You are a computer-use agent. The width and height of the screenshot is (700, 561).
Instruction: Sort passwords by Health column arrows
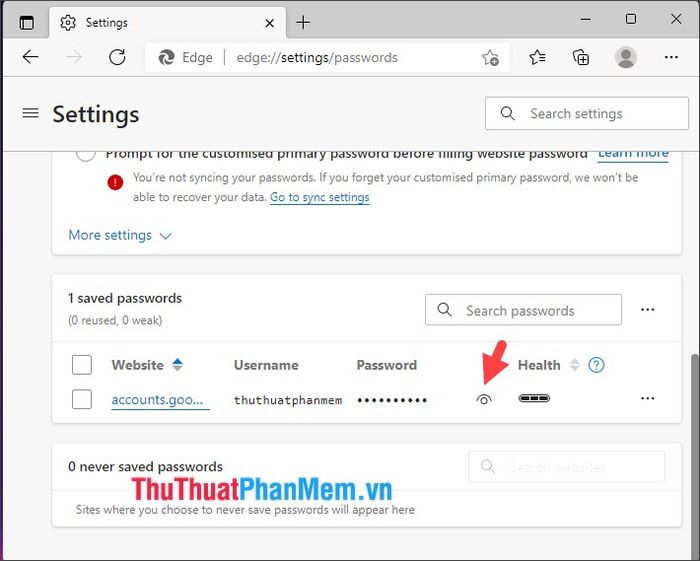coord(575,365)
